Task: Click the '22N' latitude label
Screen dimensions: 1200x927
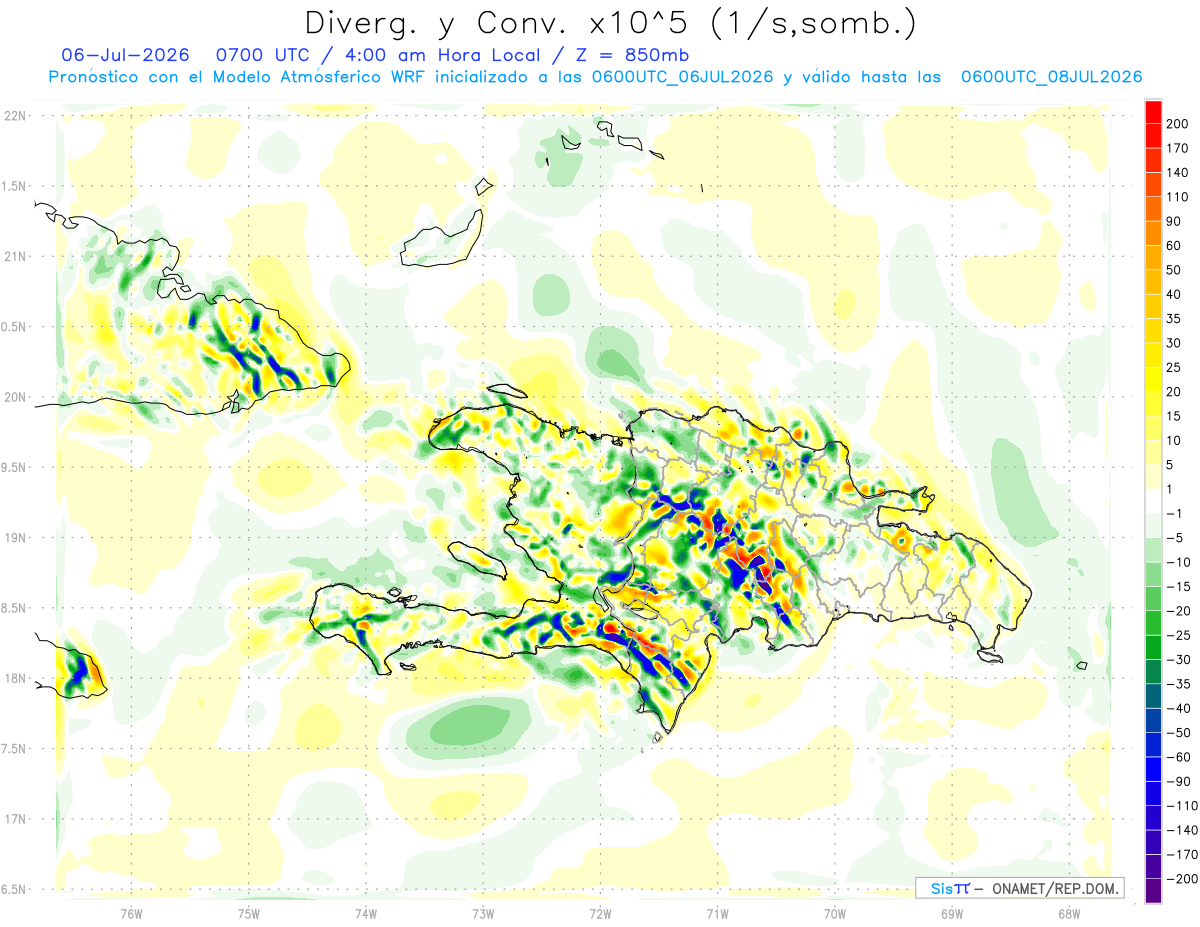Action: 15,116
